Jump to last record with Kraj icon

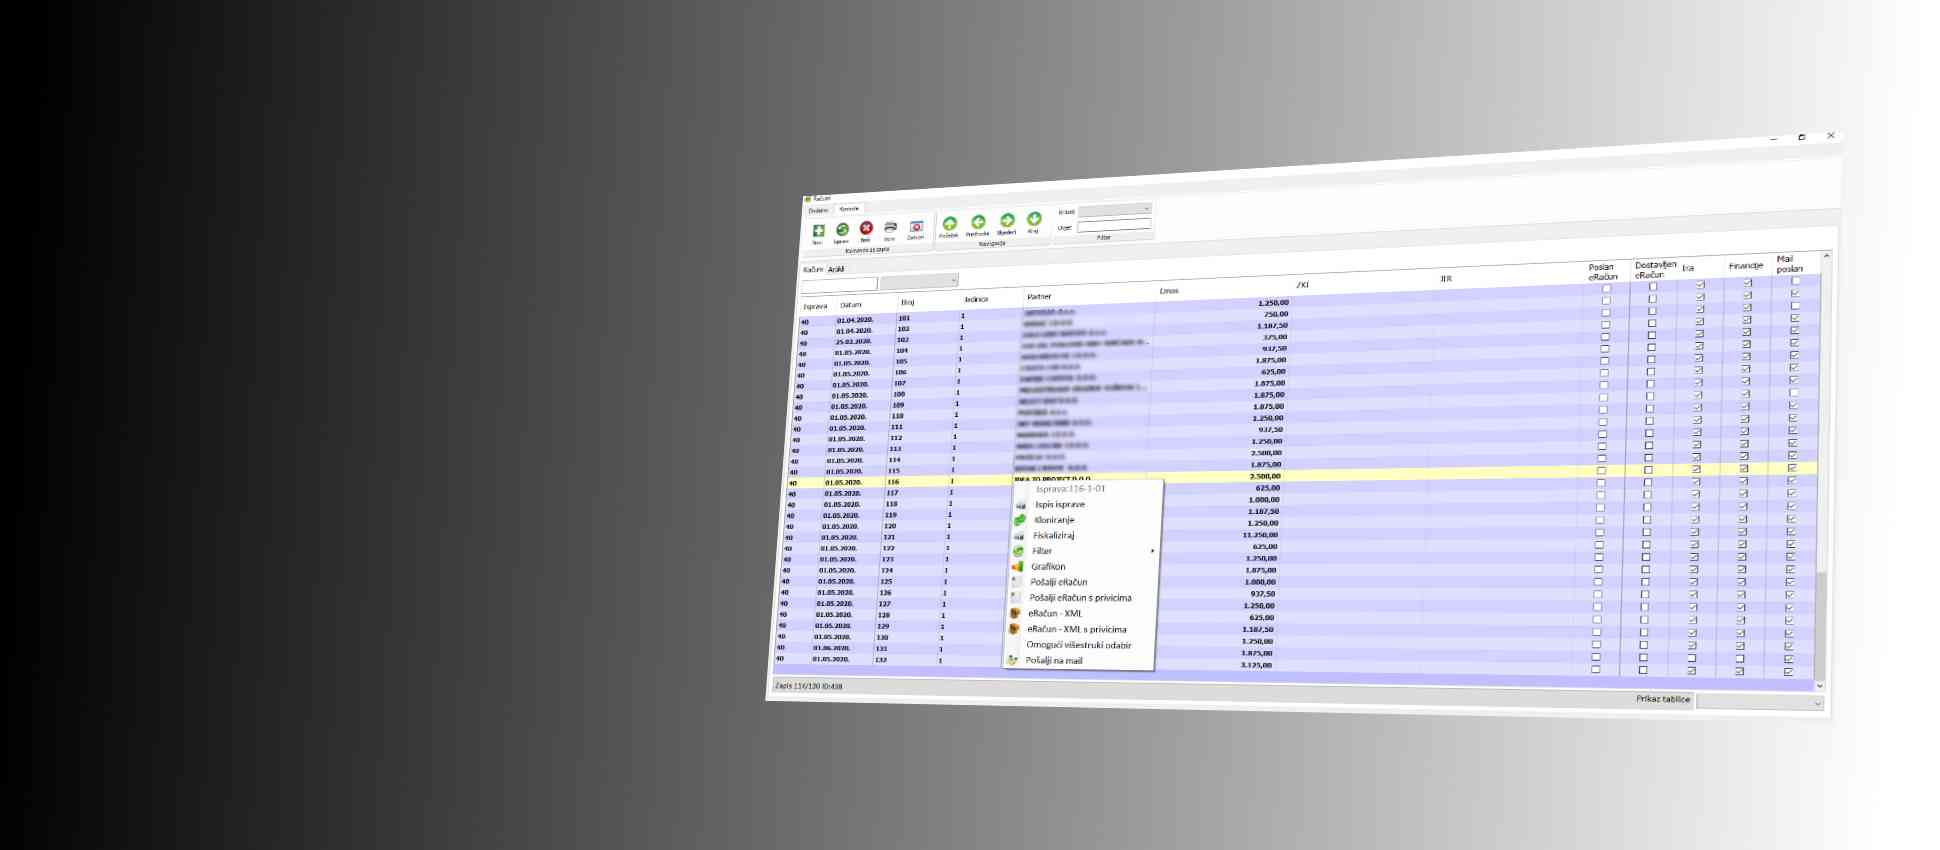1034,219
